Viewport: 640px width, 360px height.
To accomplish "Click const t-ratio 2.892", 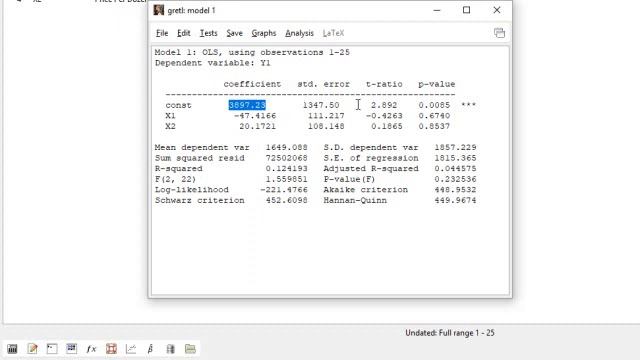I will (x=384, y=105).
